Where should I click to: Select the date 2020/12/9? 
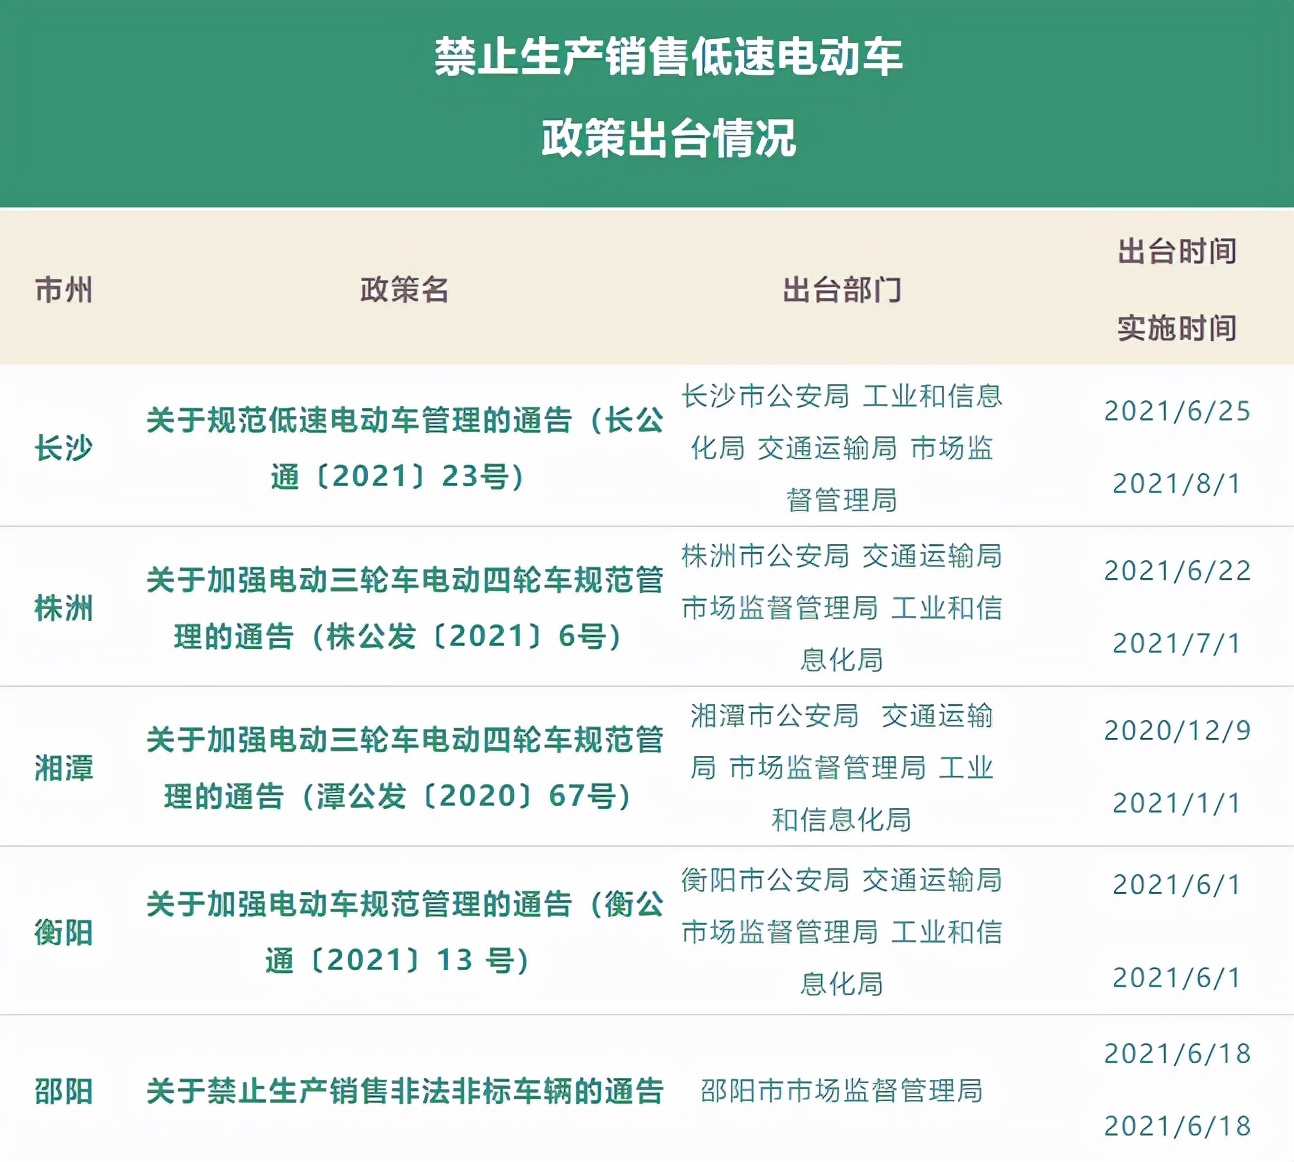(1177, 731)
